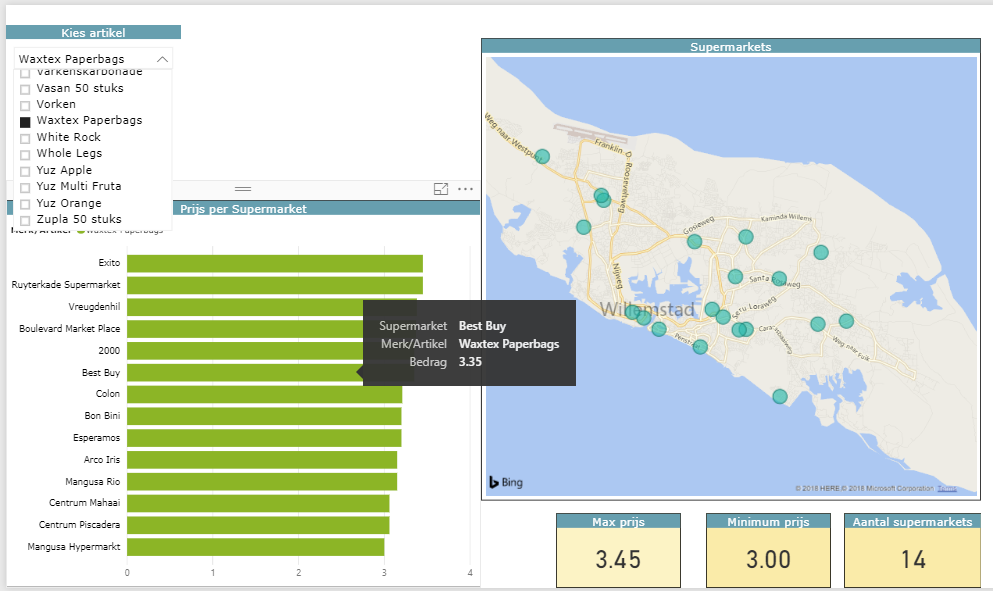Screen dimensions: 993x591
Task: Click the Vreugdenhil axis label
Action: (94, 307)
